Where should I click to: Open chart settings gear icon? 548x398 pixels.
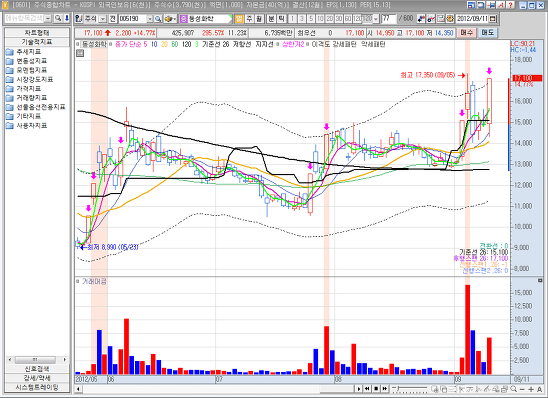click(450, 19)
